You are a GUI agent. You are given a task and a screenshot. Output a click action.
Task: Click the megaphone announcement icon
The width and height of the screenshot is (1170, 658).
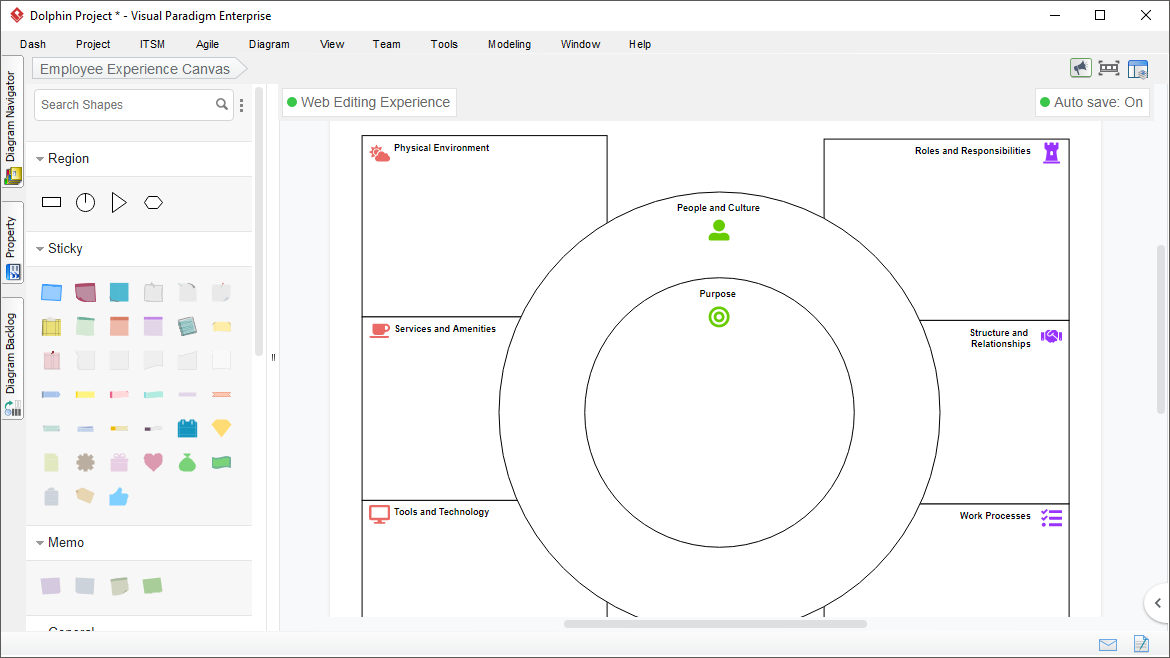[1080, 69]
